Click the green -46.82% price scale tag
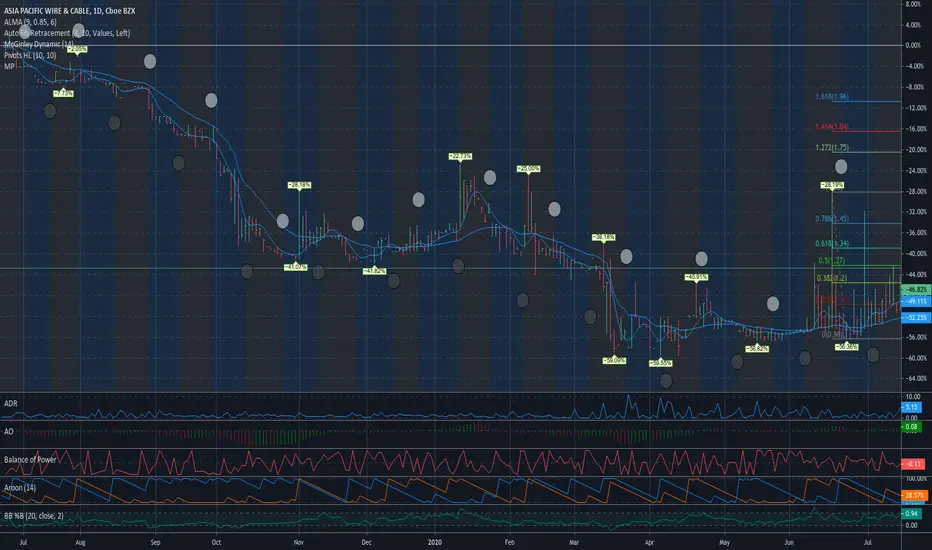 916,290
